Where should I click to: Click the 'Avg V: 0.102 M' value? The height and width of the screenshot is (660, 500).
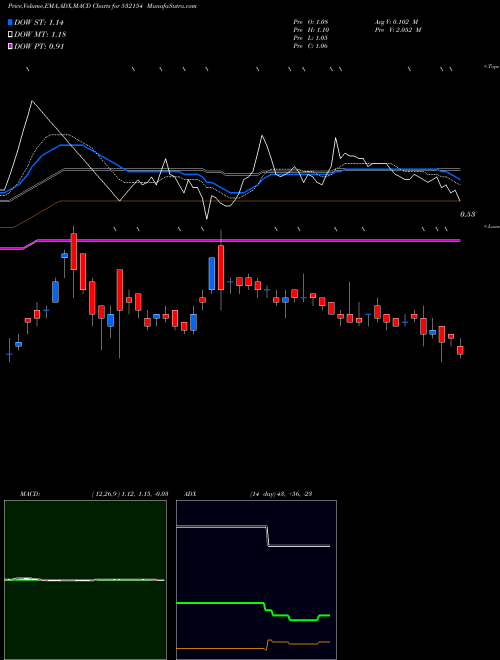point(396,22)
